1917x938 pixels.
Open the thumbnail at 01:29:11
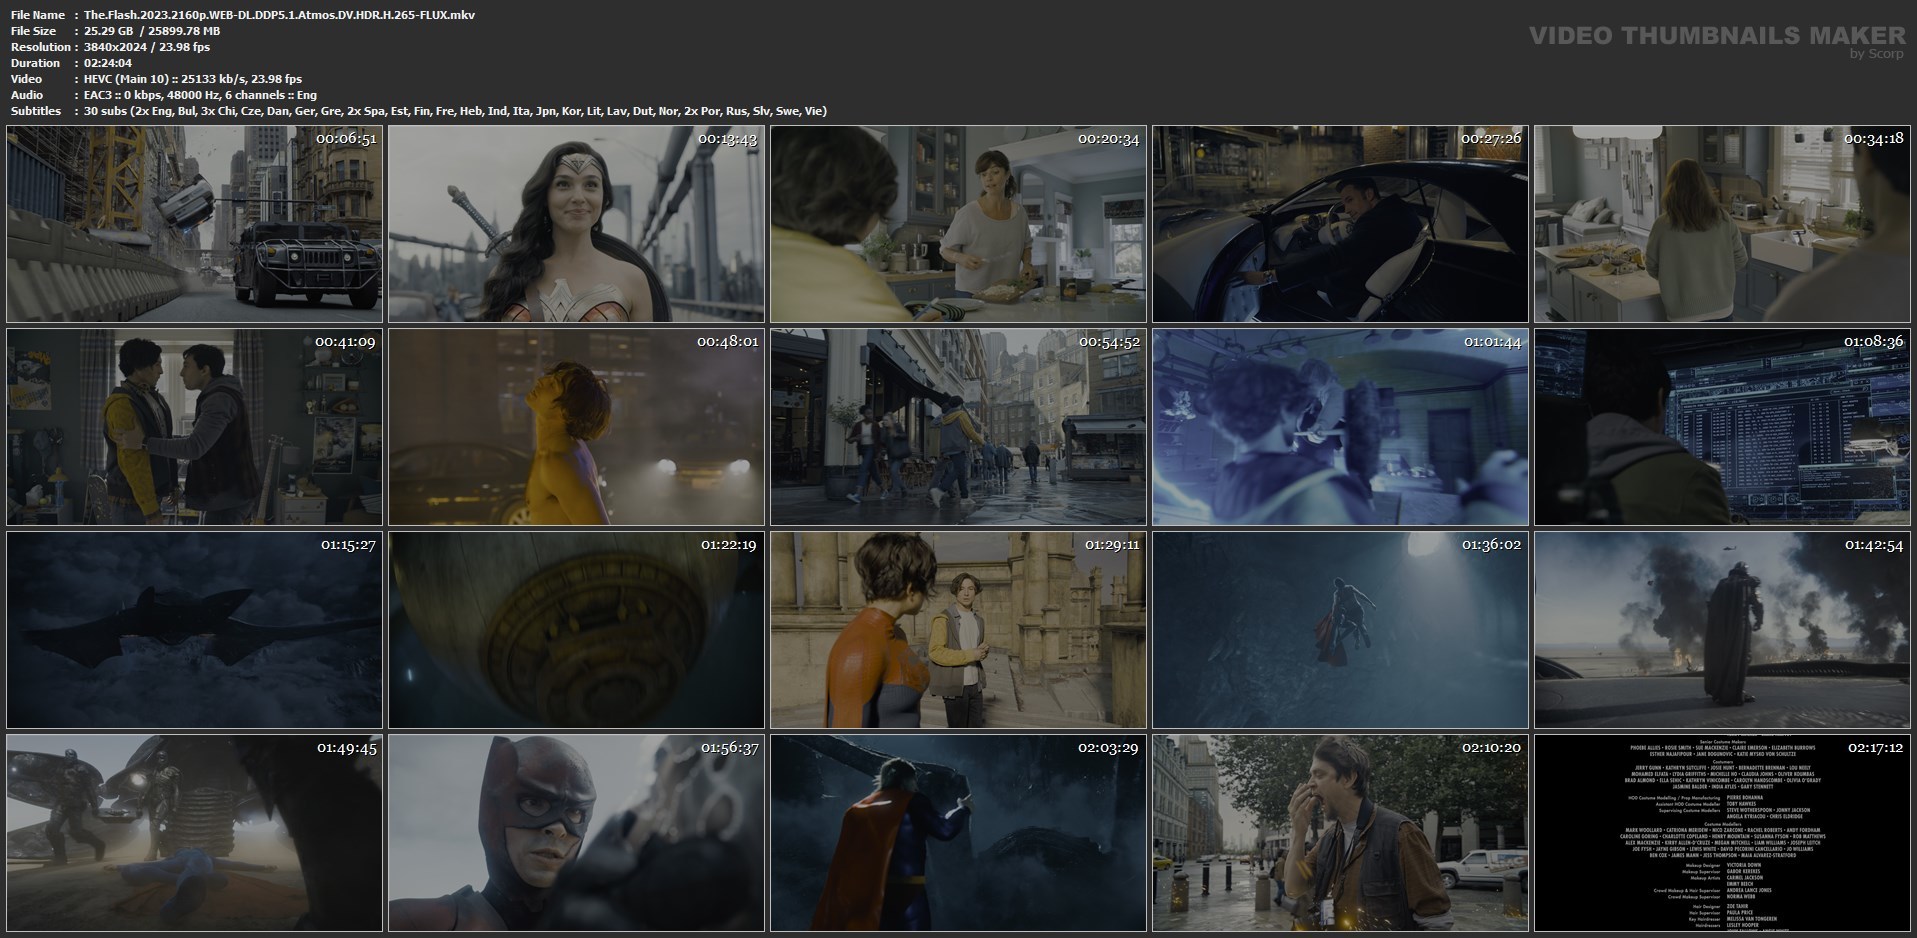[958, 630]
